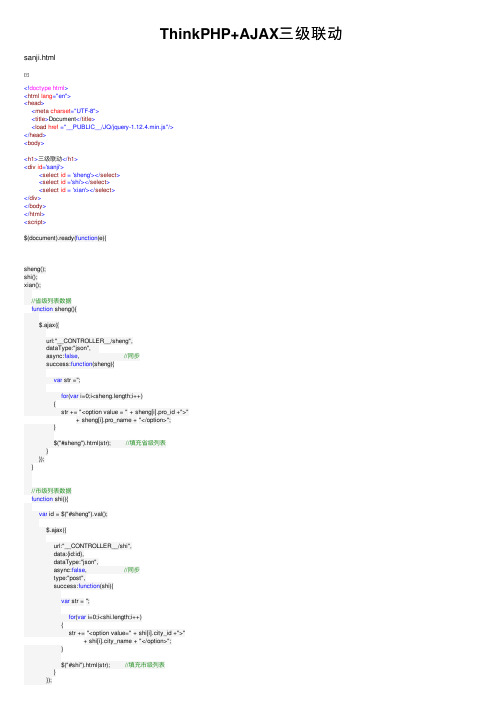This screenshot has height=713, width=504.
Task: Click the xian(); call line
Action: pos(32,285)
